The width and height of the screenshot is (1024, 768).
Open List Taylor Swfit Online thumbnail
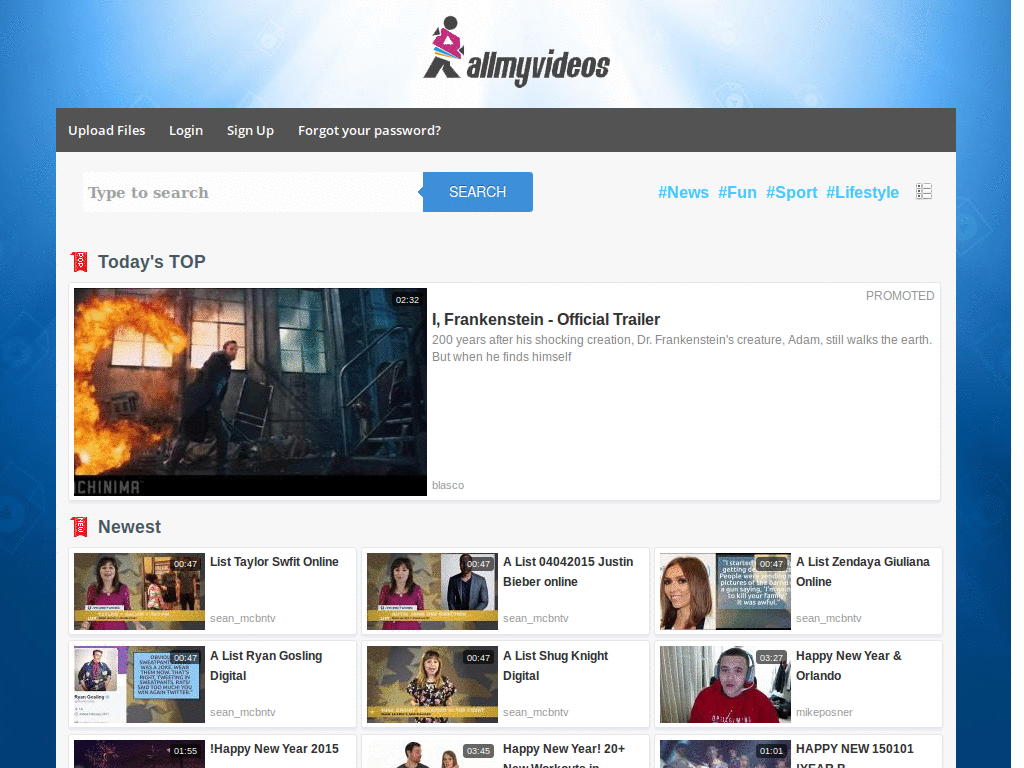click(x=139, y=592)
